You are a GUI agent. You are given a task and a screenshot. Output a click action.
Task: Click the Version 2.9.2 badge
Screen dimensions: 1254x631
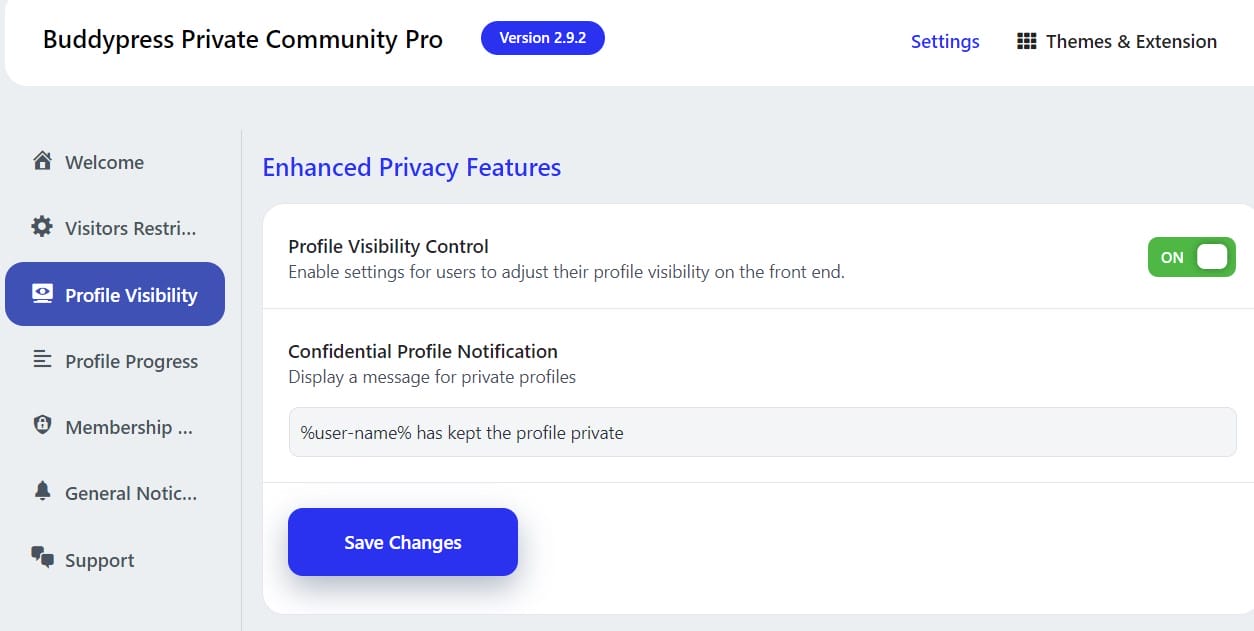542,38
